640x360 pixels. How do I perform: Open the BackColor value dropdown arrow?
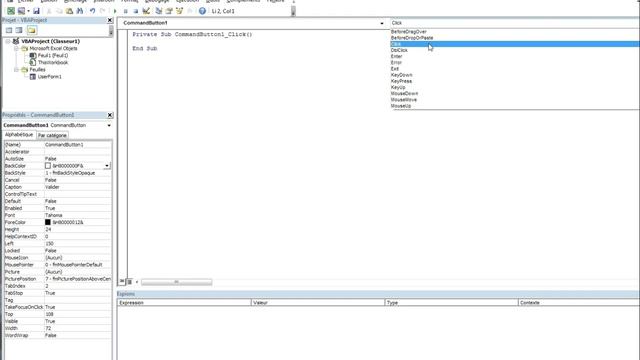[x=107, y=166]
